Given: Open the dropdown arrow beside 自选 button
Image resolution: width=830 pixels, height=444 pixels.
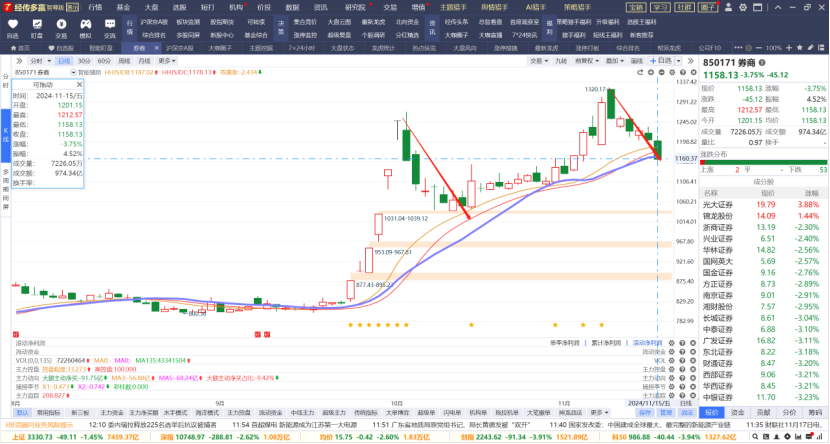Looking at the screenshot, I should [x=679, y=61].
